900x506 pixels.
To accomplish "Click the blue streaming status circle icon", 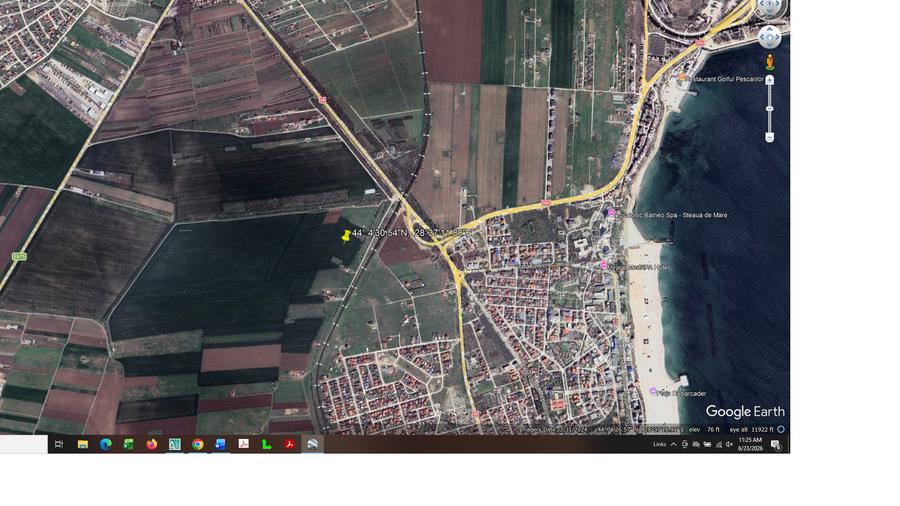I will coord(781,429).
